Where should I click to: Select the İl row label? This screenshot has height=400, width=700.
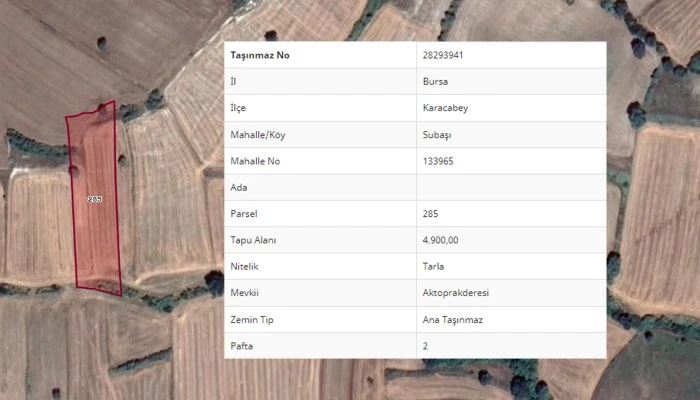[234, 81]
